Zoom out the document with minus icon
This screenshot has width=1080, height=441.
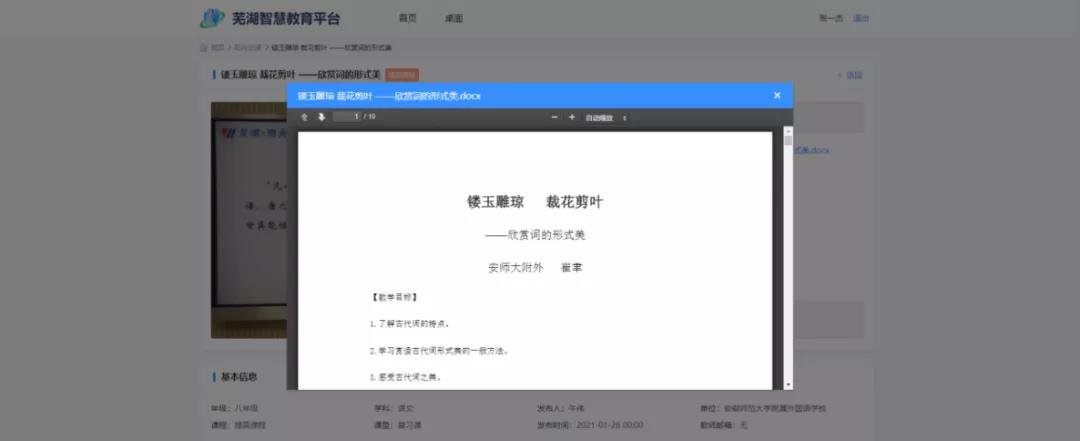coord(555,117)
